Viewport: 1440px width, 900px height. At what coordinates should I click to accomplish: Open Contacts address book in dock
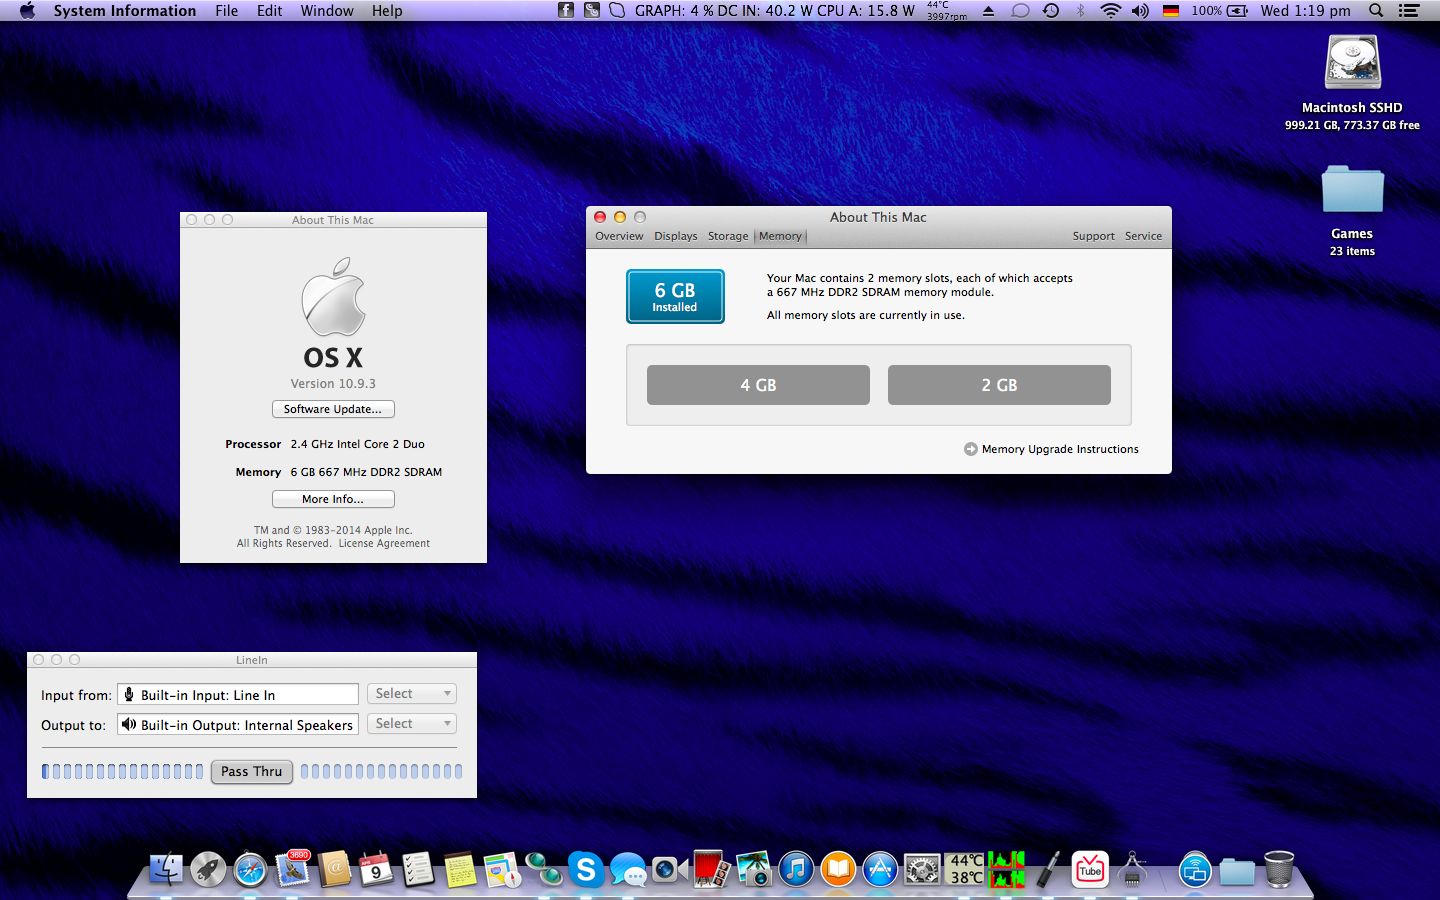(x=334, y=869)
